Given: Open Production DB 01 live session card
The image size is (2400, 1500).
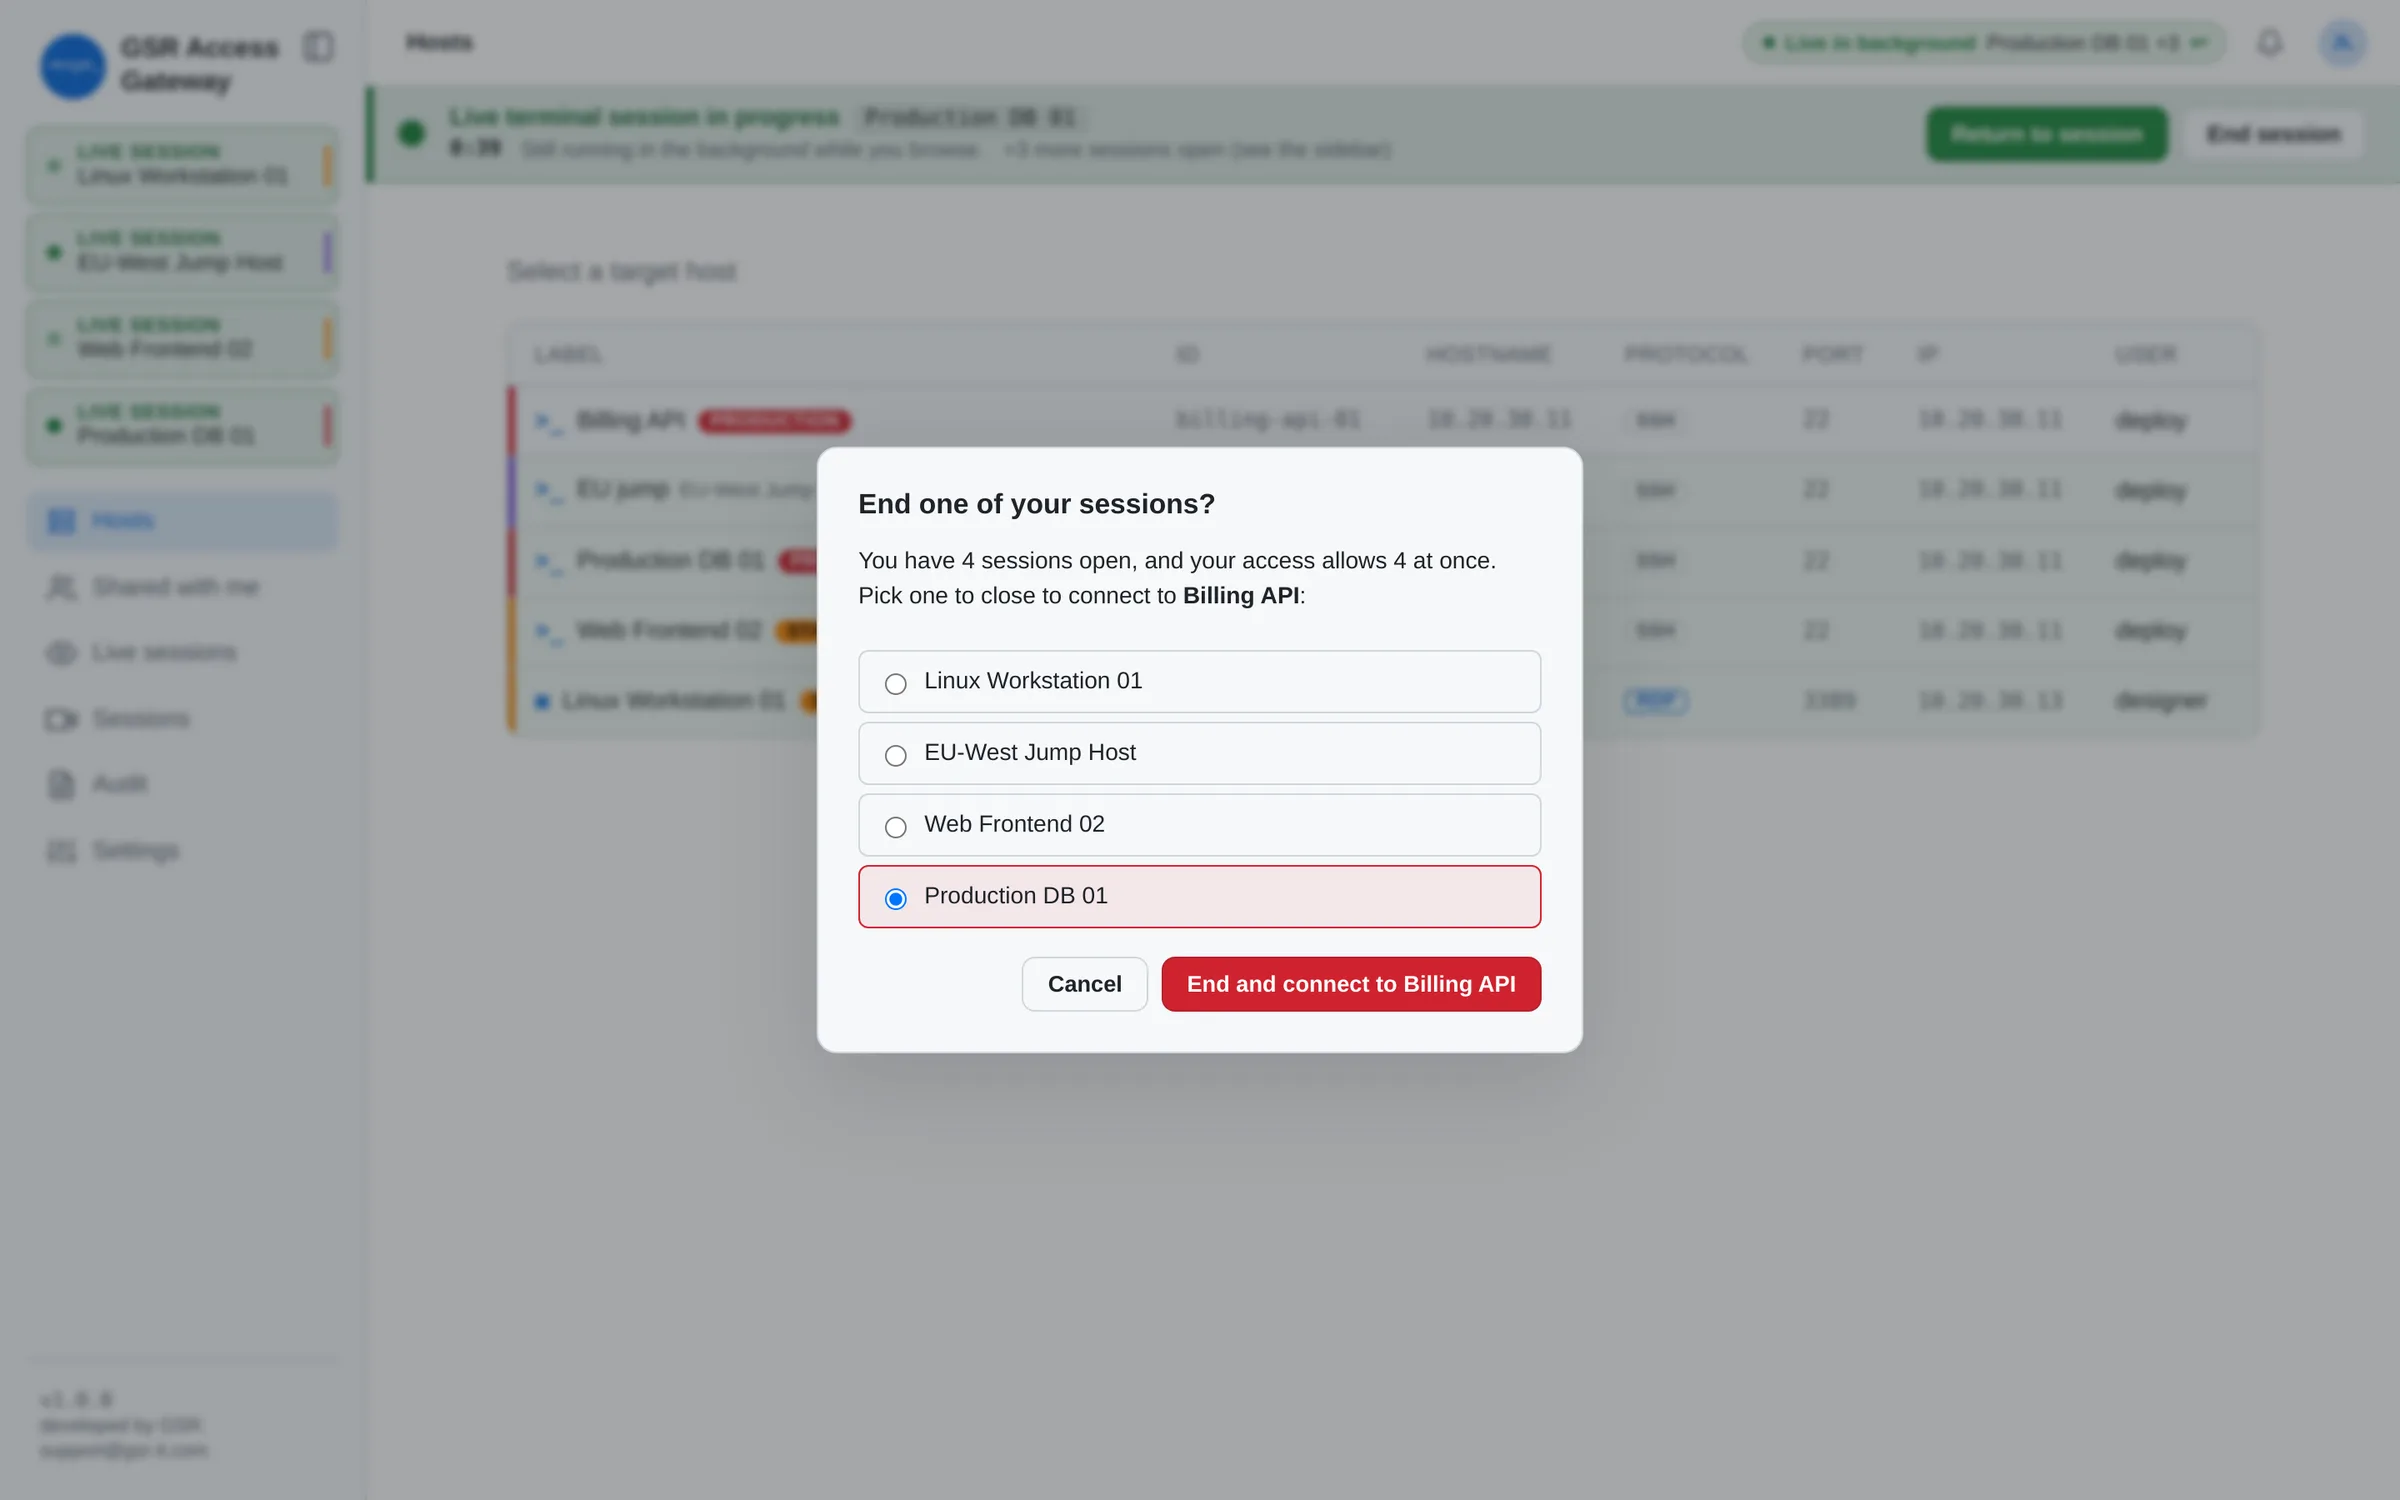Looking at the screenshot, I should click(182, 426).
